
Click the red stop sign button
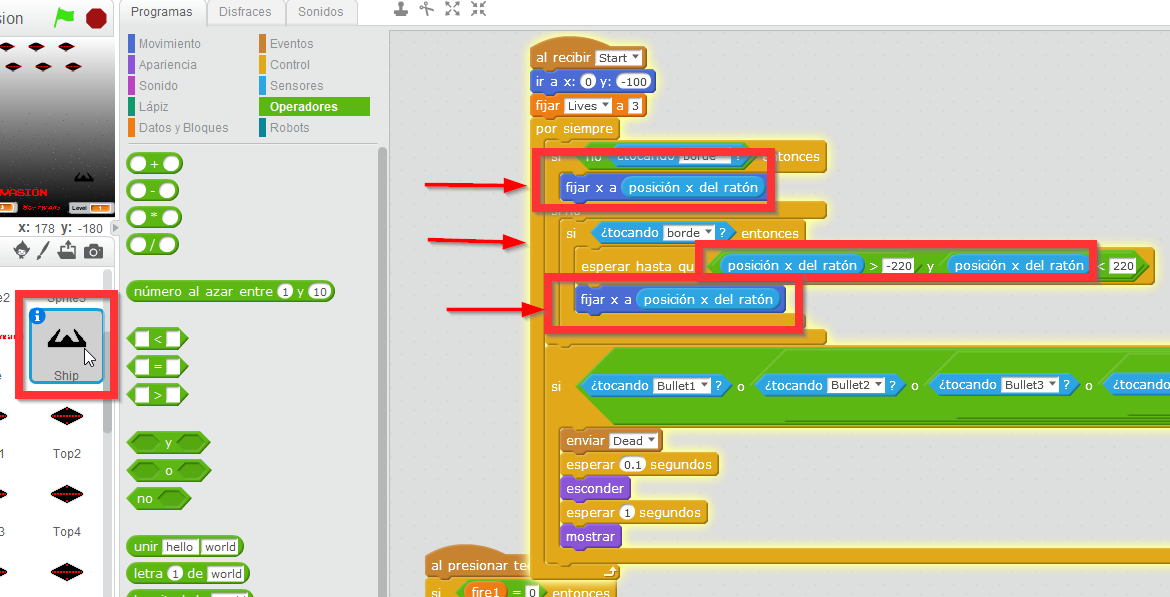(x=96, y=18)
